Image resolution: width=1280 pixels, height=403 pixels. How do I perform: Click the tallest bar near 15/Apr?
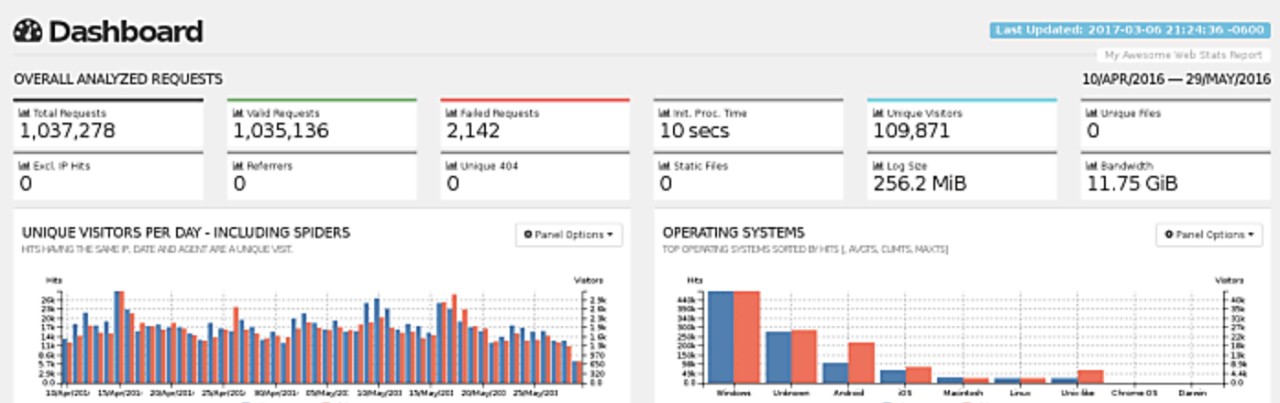[119, 337]
